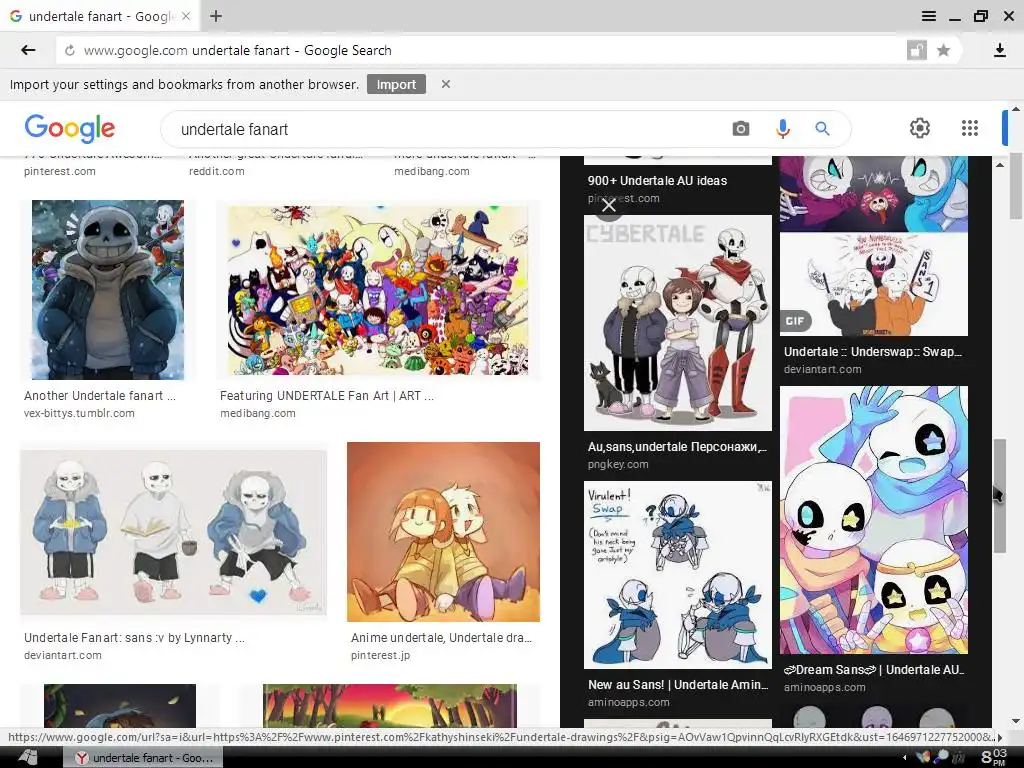Close the undertale fanart browser tab
Screen dimensions: 1024x768
[186, 16]
